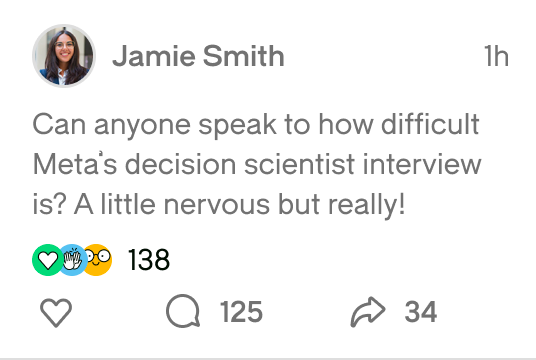
Task: Click the 125 comments count
Action: coord(241,312)
